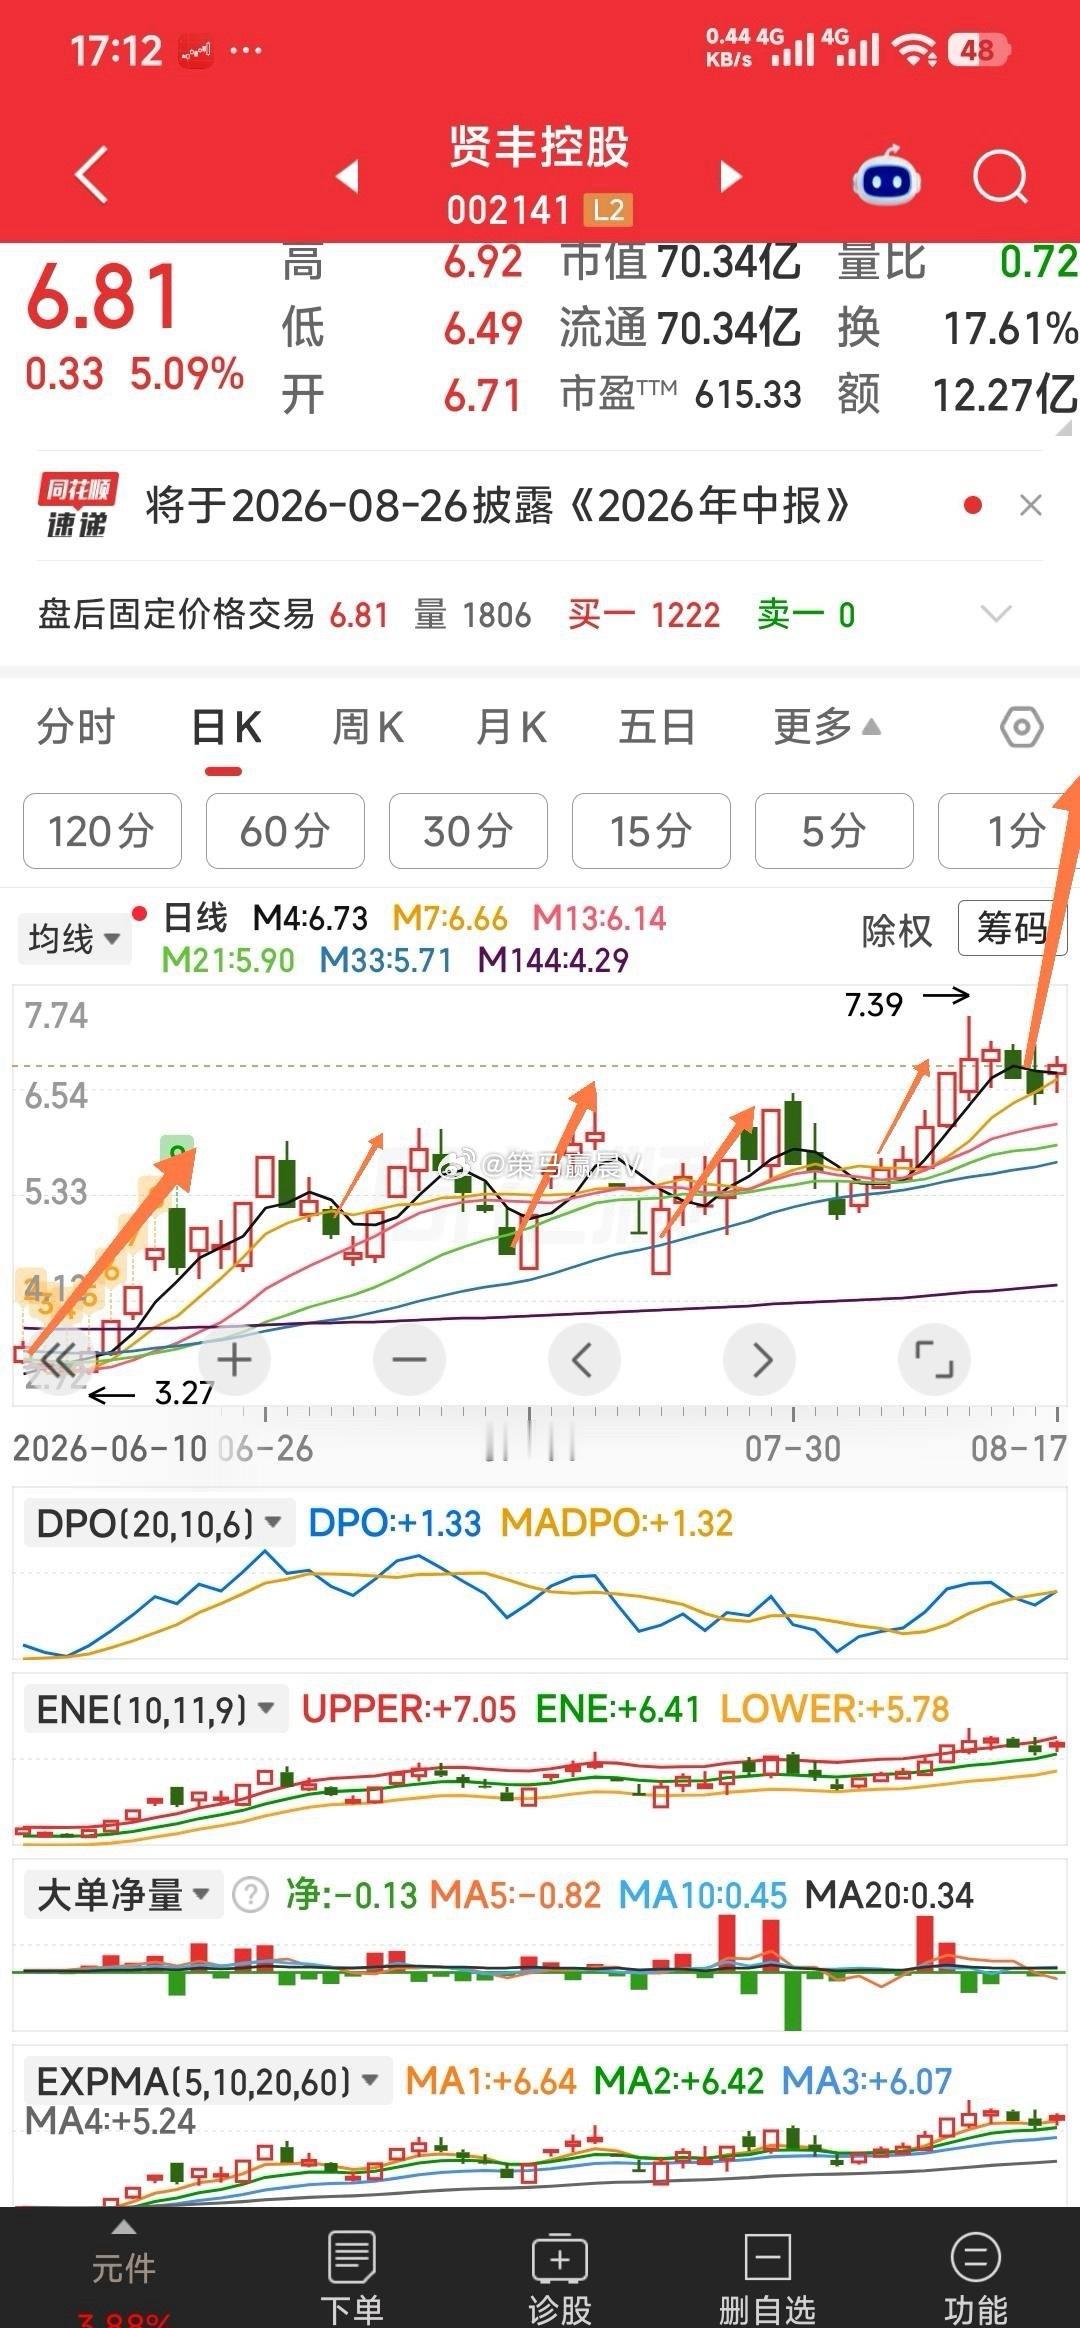Switch to 分时 chart tab

(x=76, y=727)
